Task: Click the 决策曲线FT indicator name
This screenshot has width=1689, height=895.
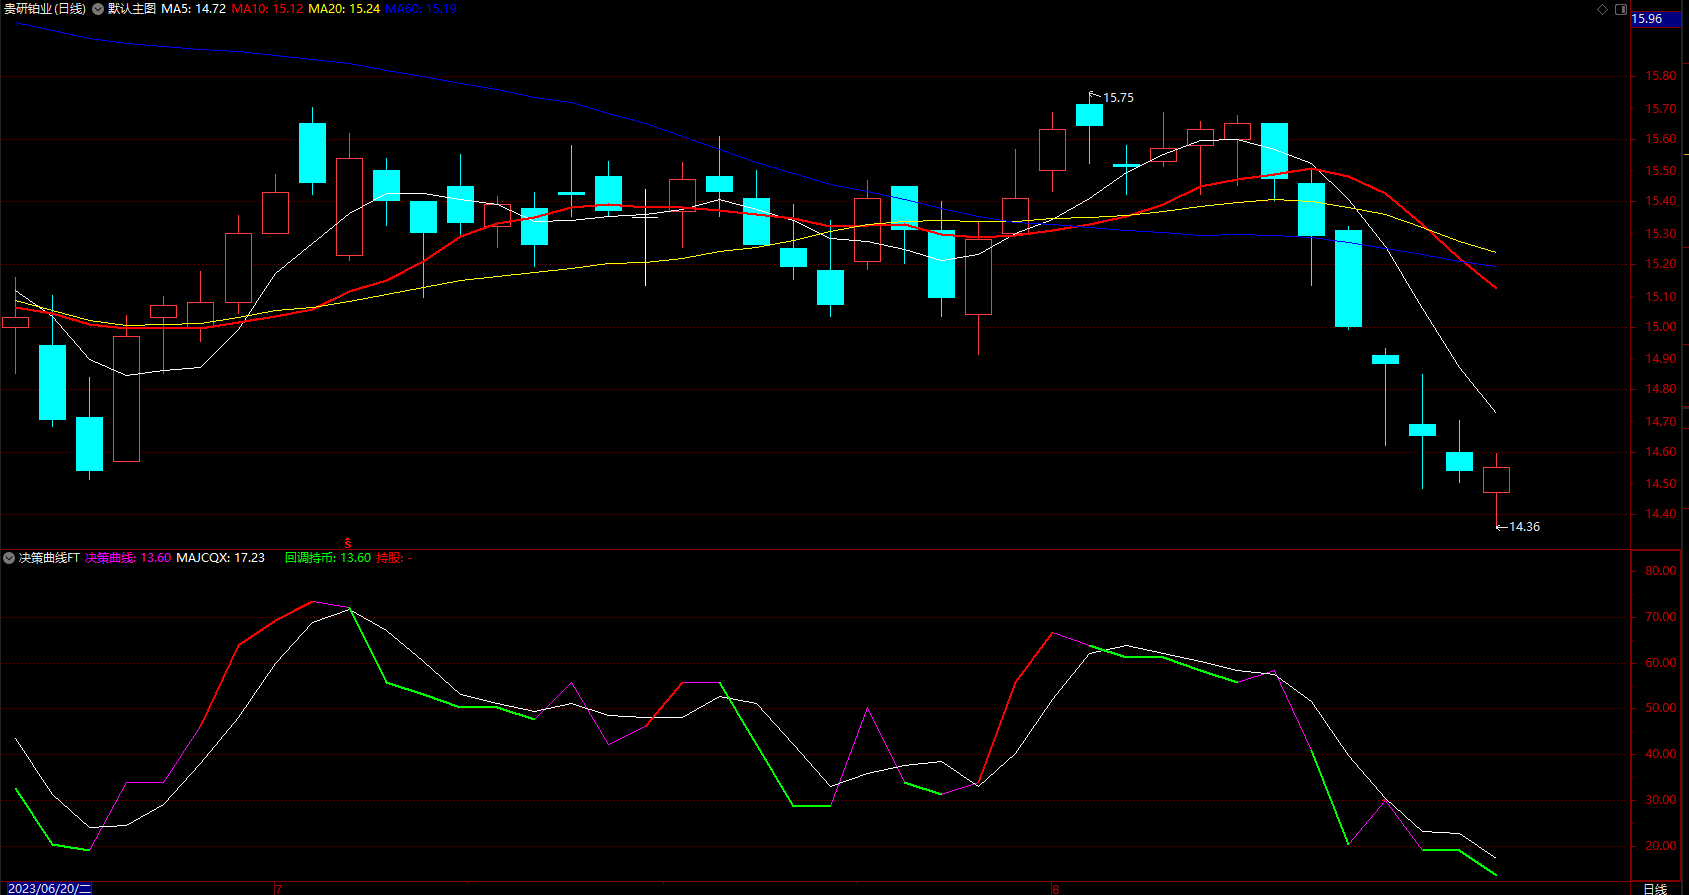Action: point(49,558)
